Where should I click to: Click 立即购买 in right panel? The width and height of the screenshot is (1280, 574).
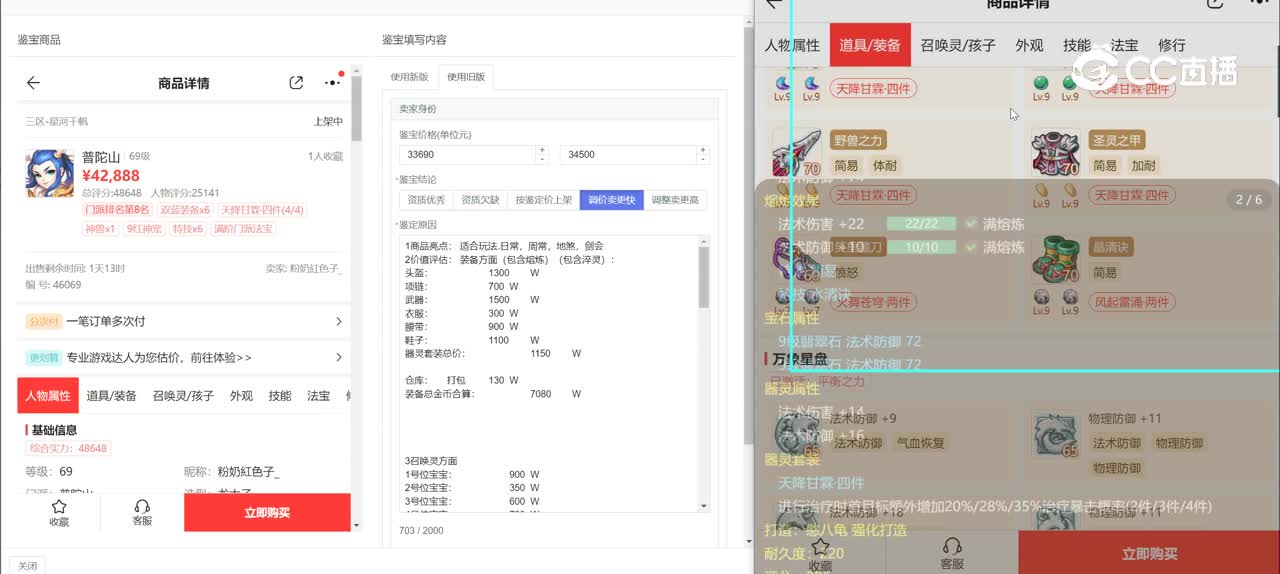click(x=1149, y=553)
